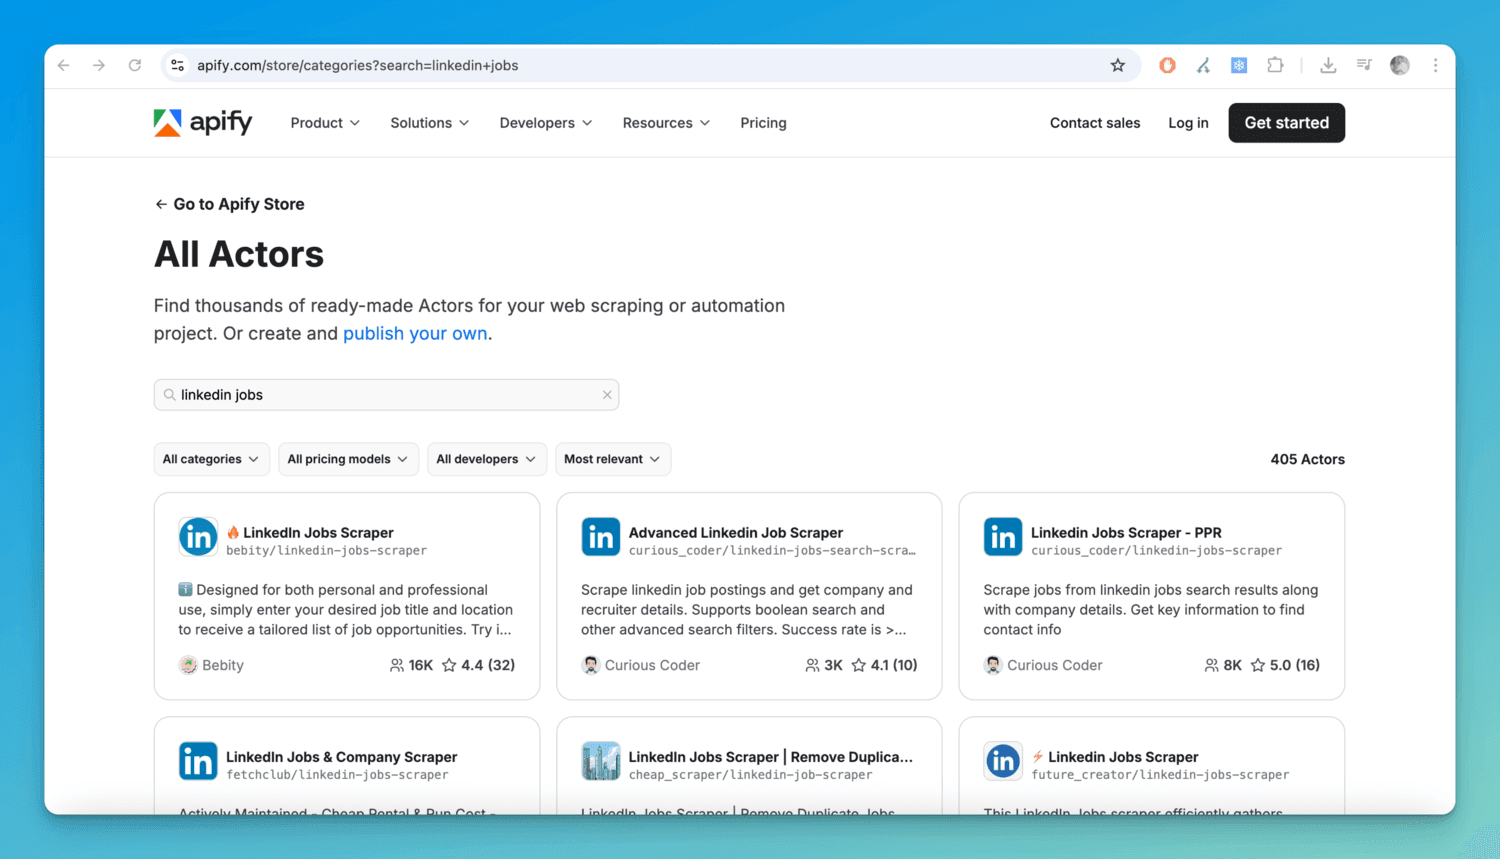1500x859 pixels.
Task: Open the browser extensions puzzle icon
Action: tap(1275, 65)
